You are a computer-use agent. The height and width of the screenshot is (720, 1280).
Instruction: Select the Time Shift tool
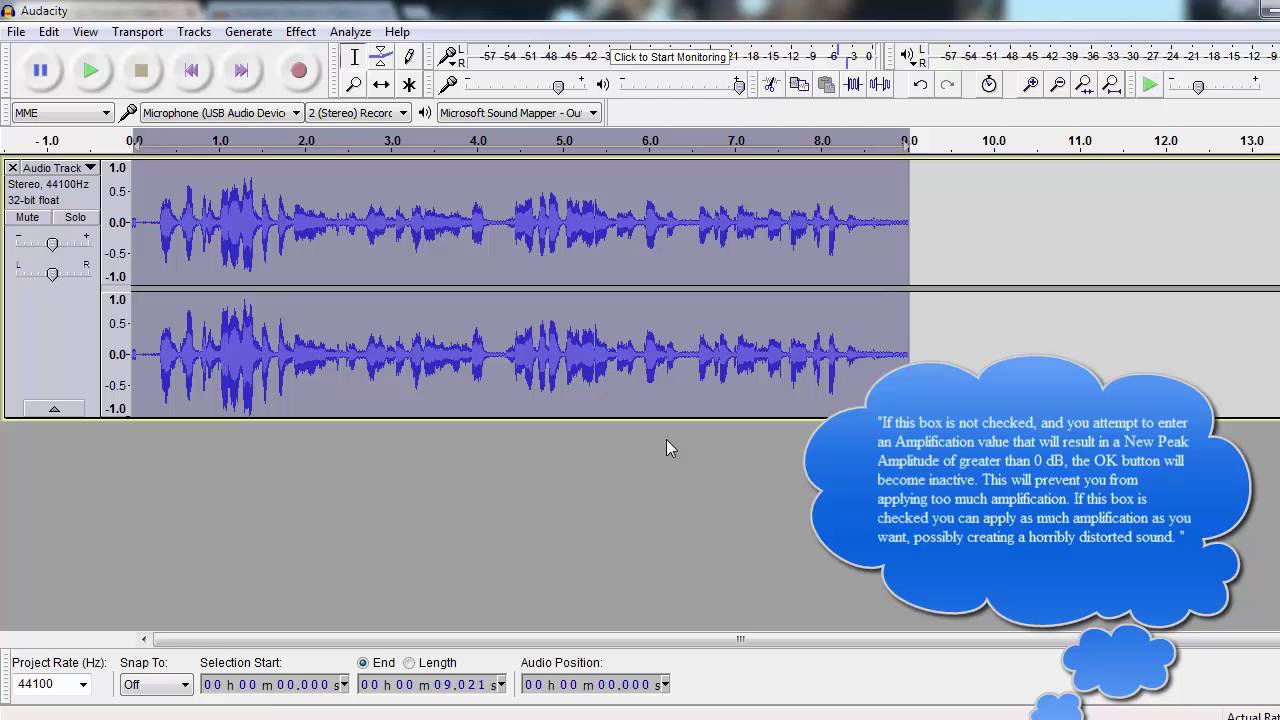tap(381, 85)
